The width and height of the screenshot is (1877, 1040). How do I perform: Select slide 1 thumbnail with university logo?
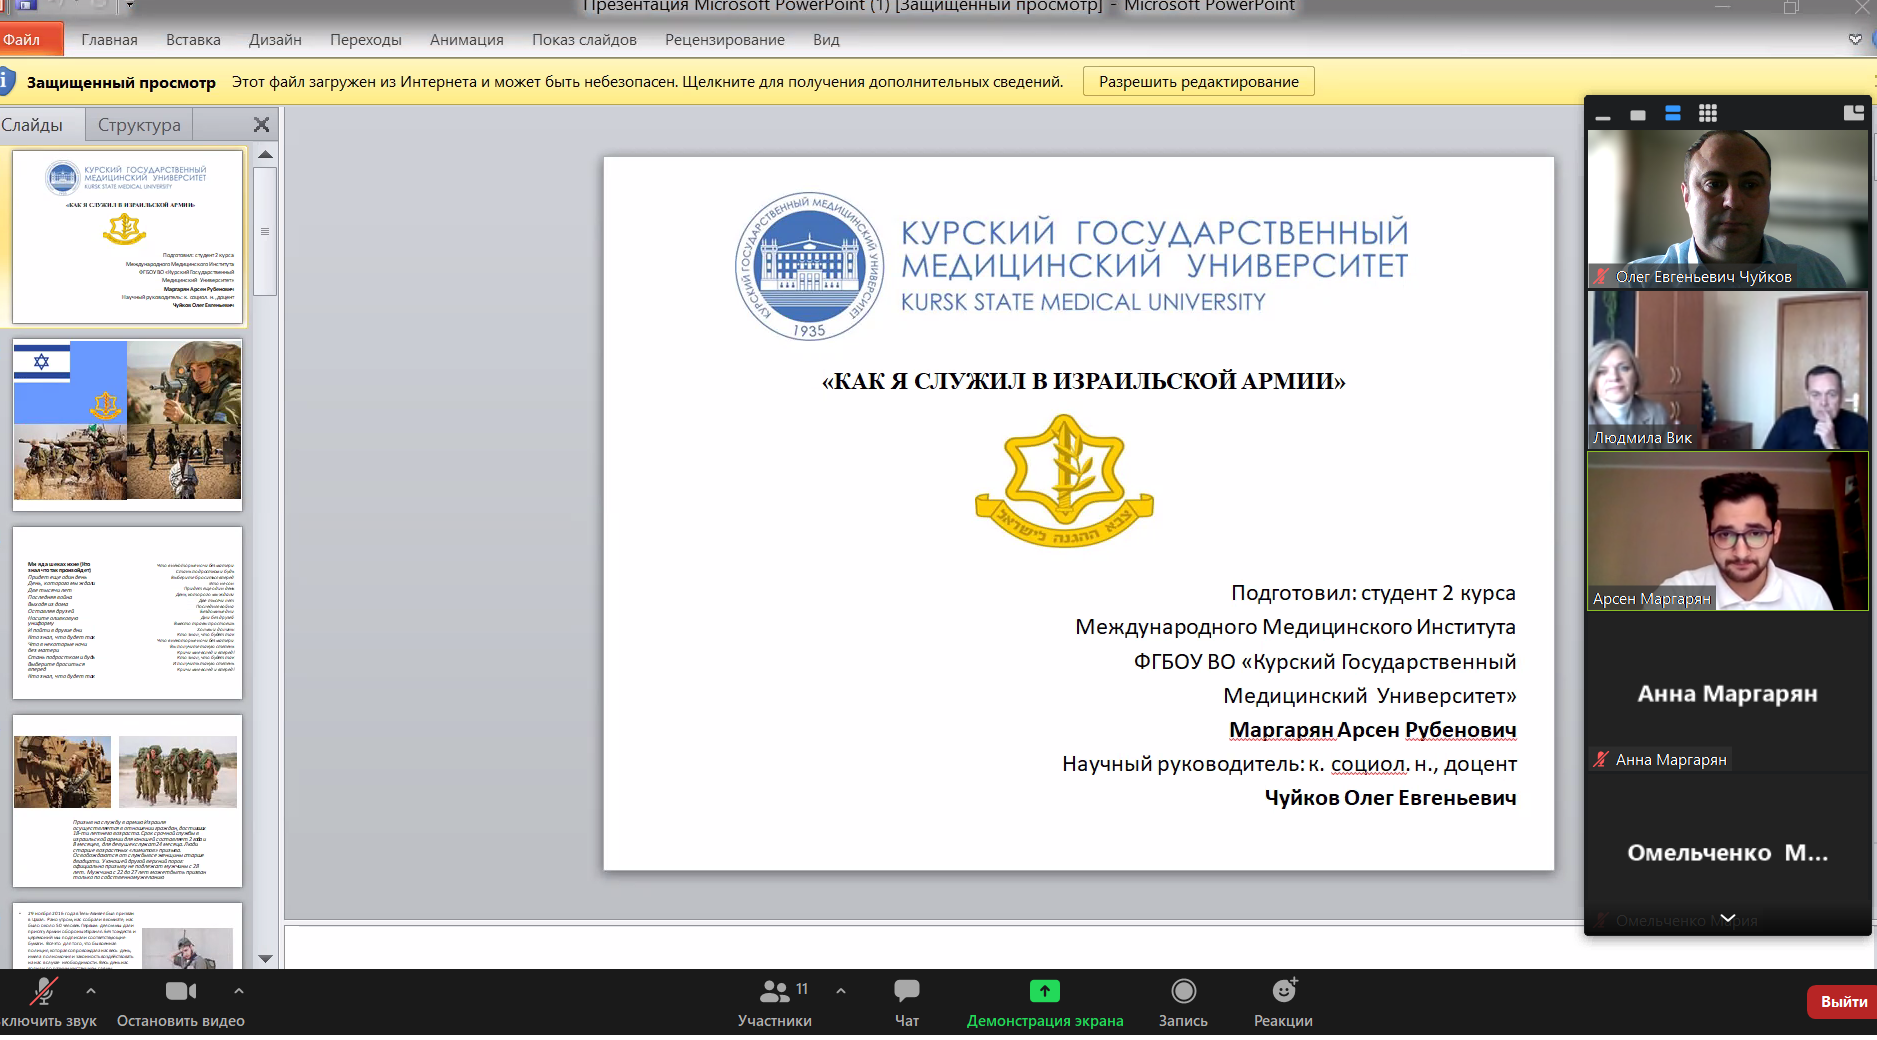128,237
